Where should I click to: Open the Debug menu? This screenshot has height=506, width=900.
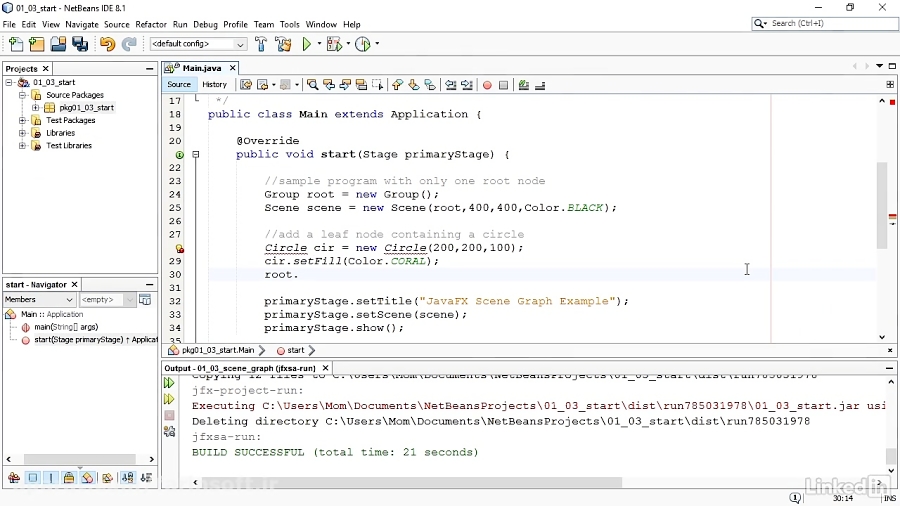[205, 25]
